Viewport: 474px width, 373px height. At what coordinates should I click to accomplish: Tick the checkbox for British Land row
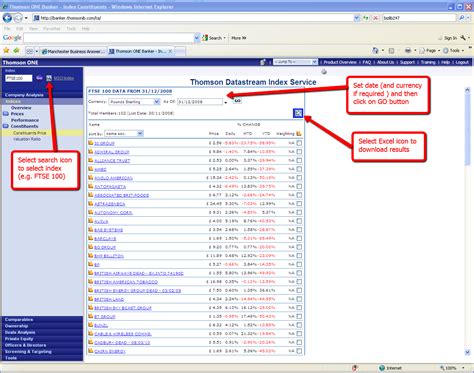pyautogui.click(x=299, y=299)
